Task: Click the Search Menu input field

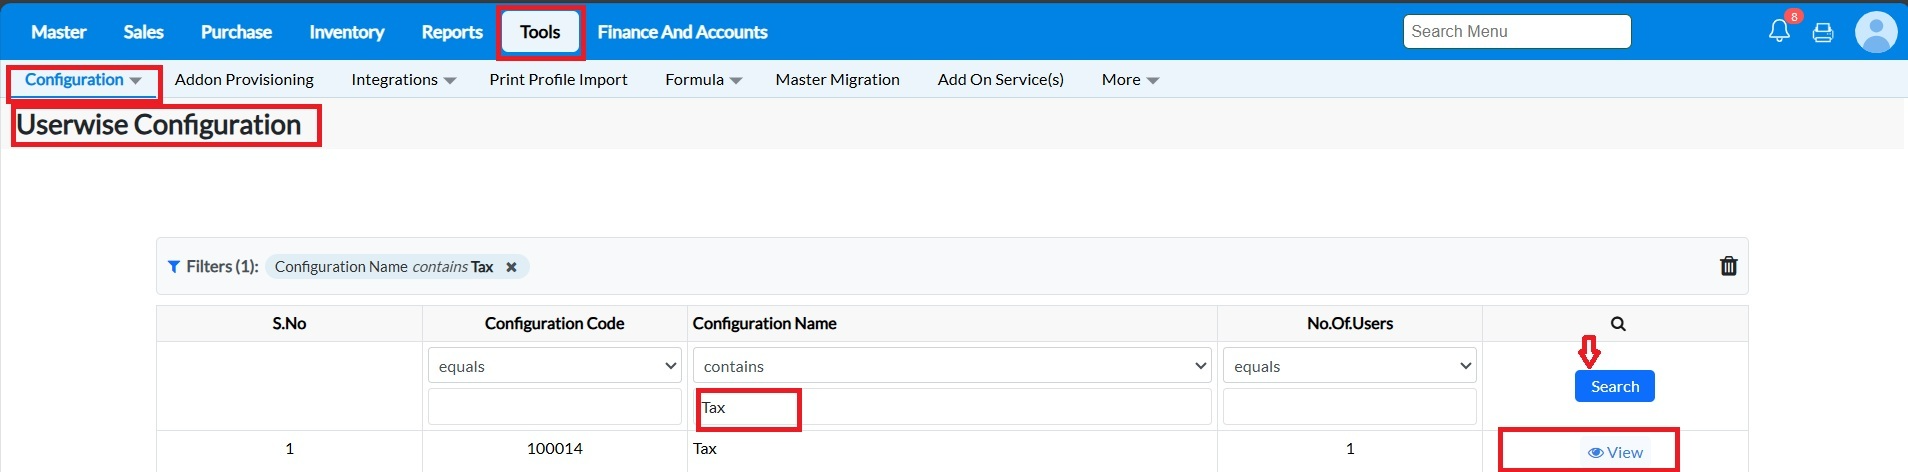Action: 1516,32
